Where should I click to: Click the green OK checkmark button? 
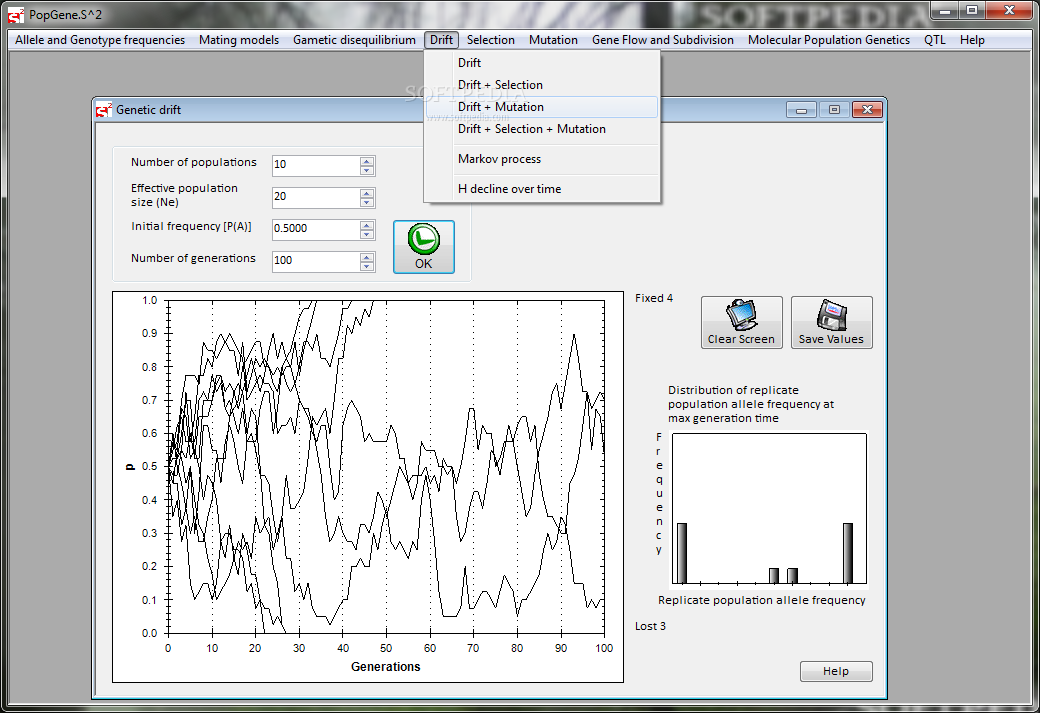423,247
